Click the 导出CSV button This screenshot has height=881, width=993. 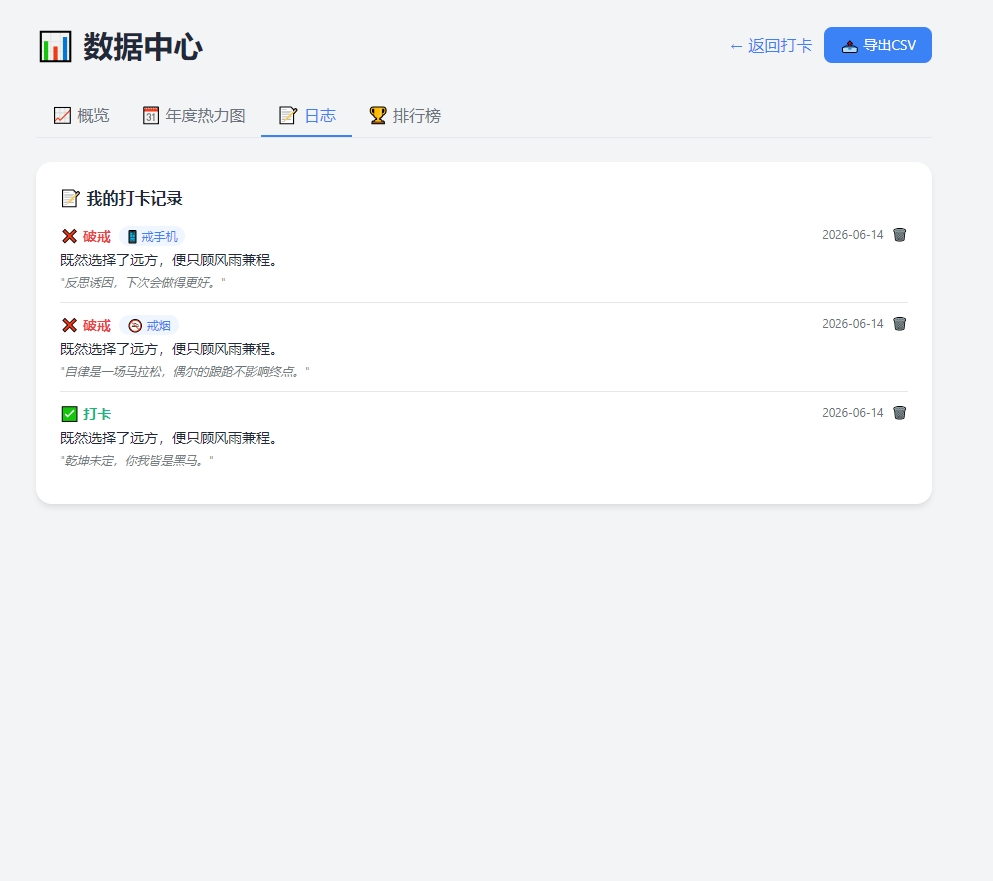[x=877, y=45]
